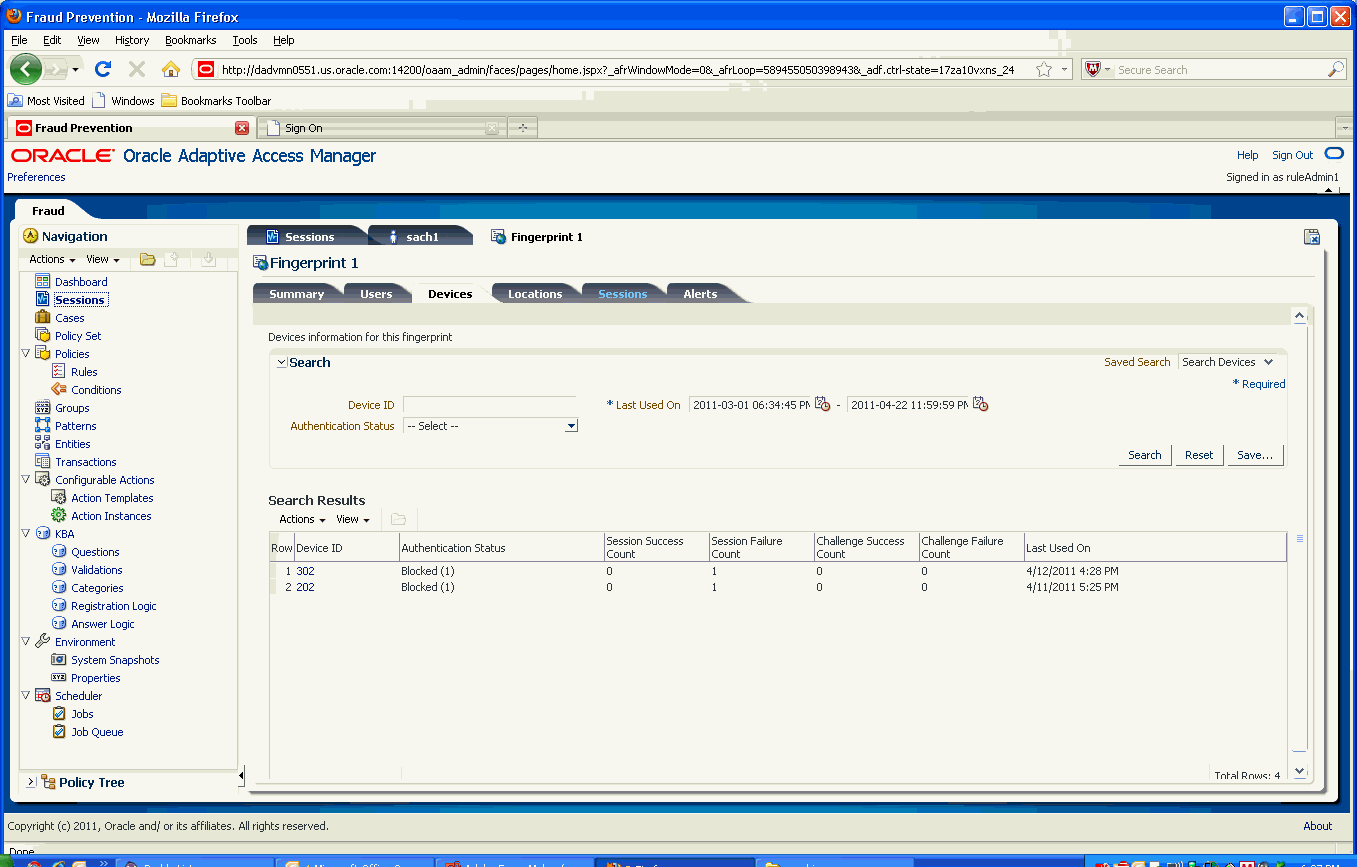
Task: Click the browser Reload page icon
Action: 103,69
